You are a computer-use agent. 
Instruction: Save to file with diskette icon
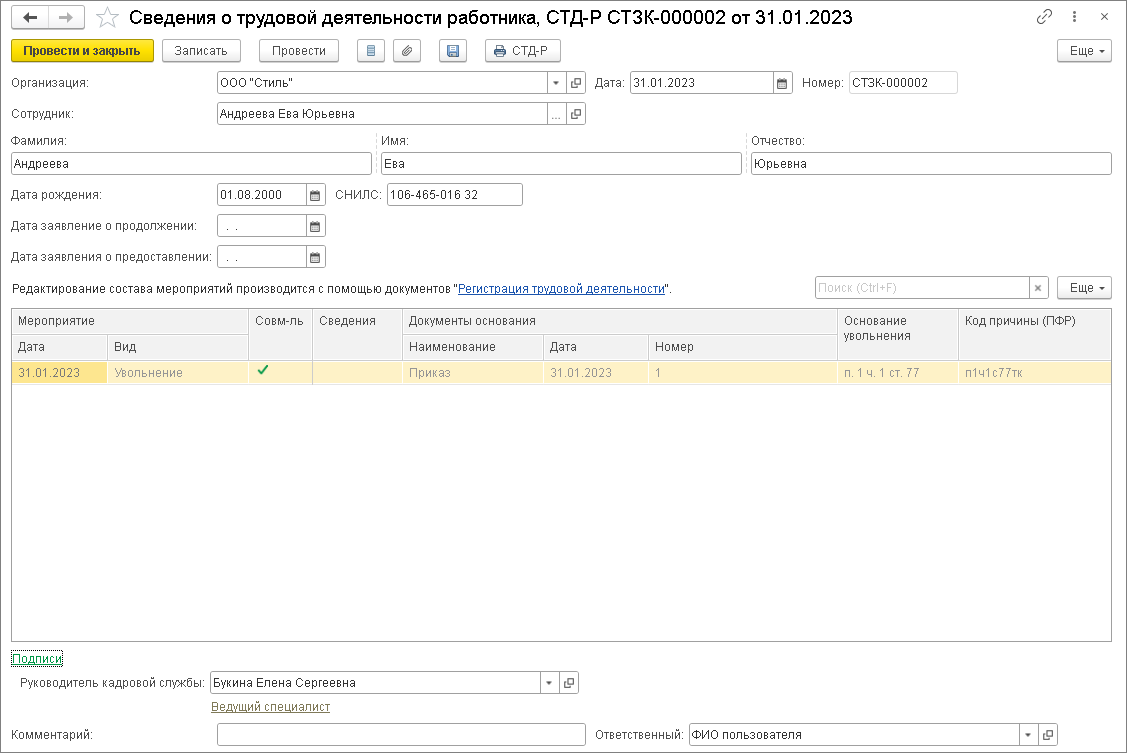click(x=453, y=51)
